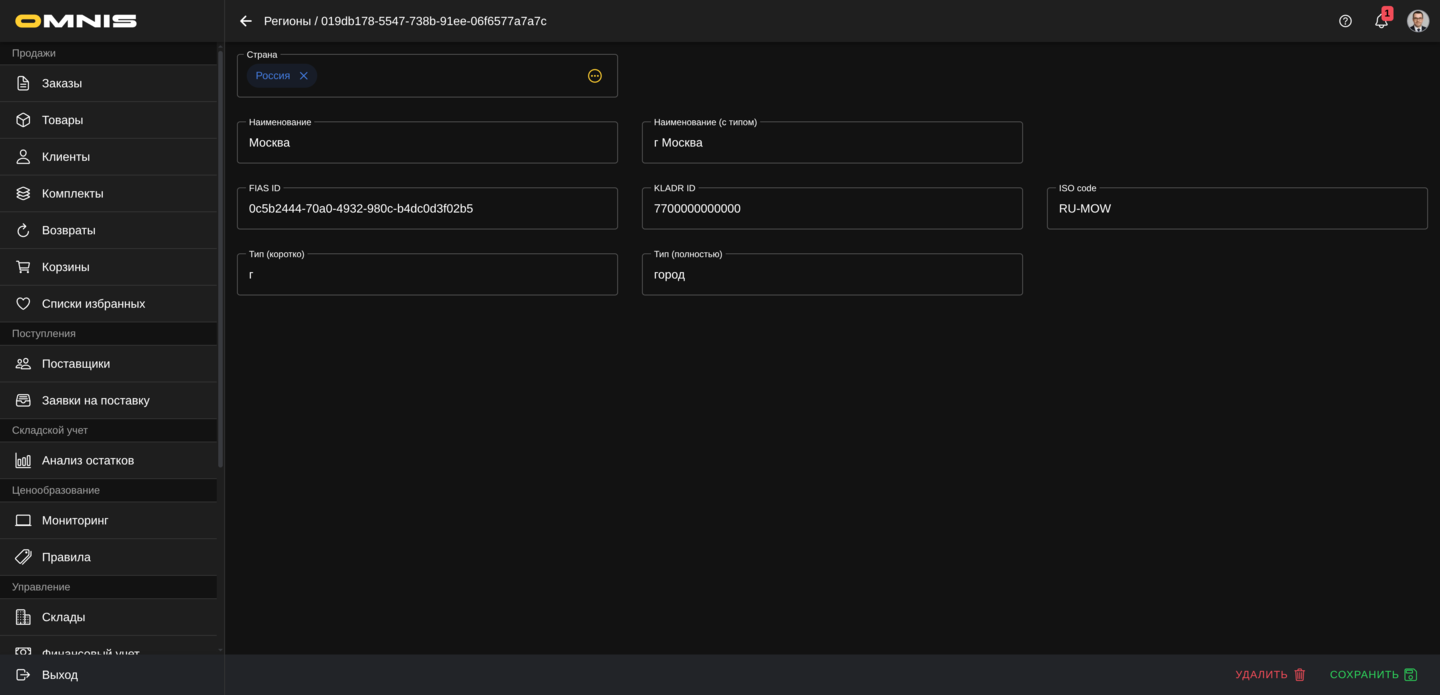
Task: Remove the Россия chip with X
Action: tap(304, 76)
